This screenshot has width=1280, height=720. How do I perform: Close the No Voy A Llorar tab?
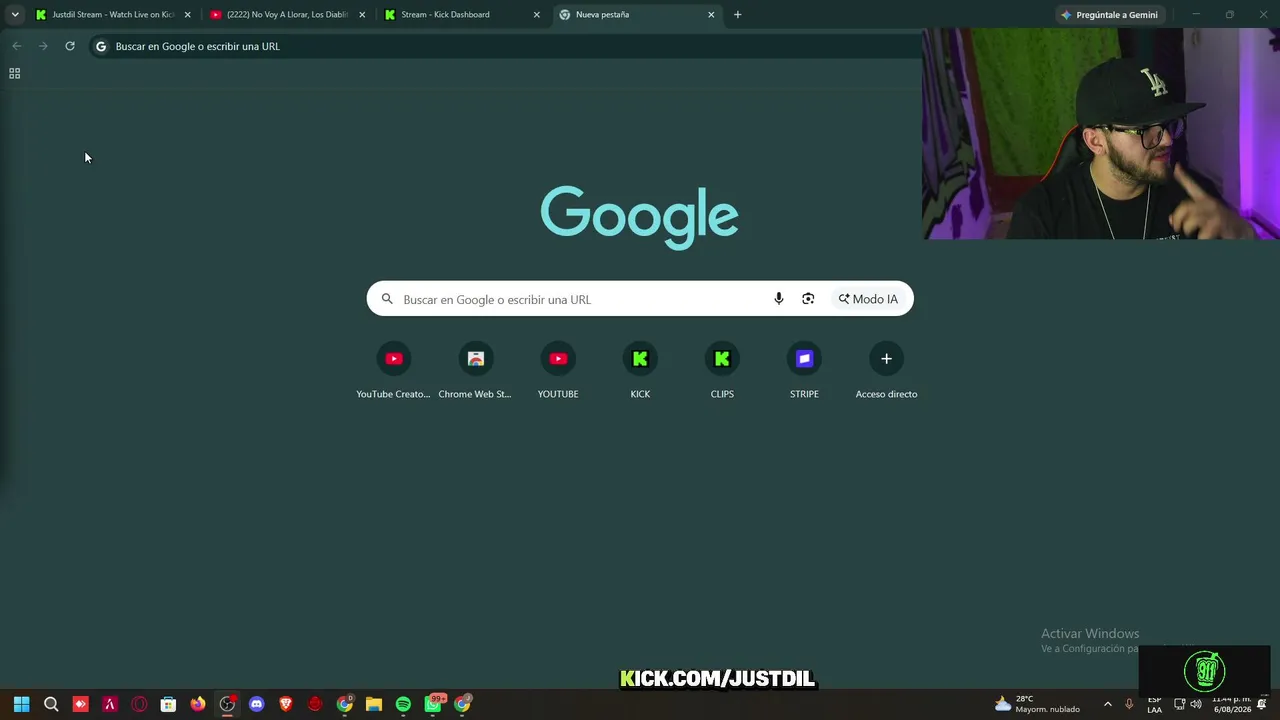[x=362, y=15]
